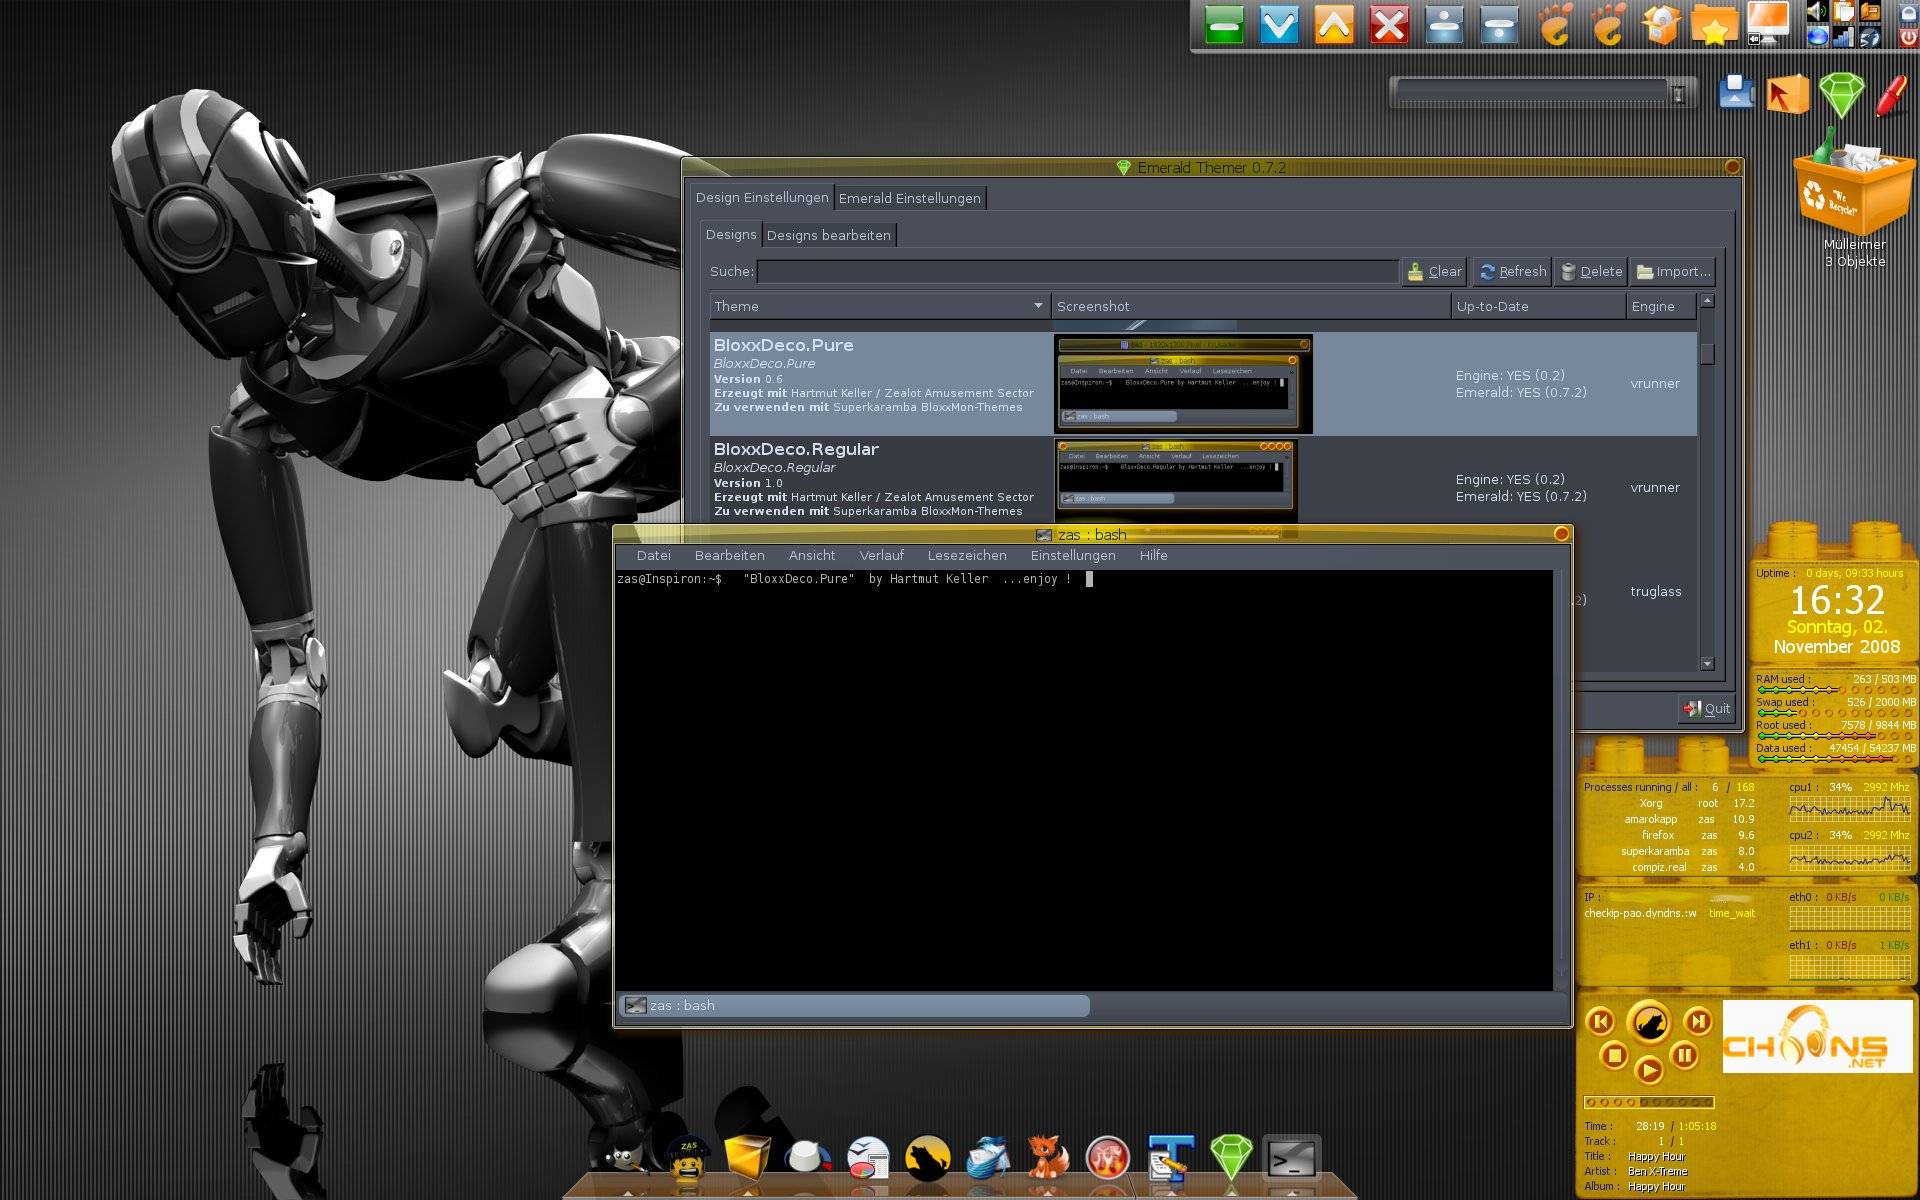
Task: Click theme list scrollbar down arrow
Action: pos(1707,663)
